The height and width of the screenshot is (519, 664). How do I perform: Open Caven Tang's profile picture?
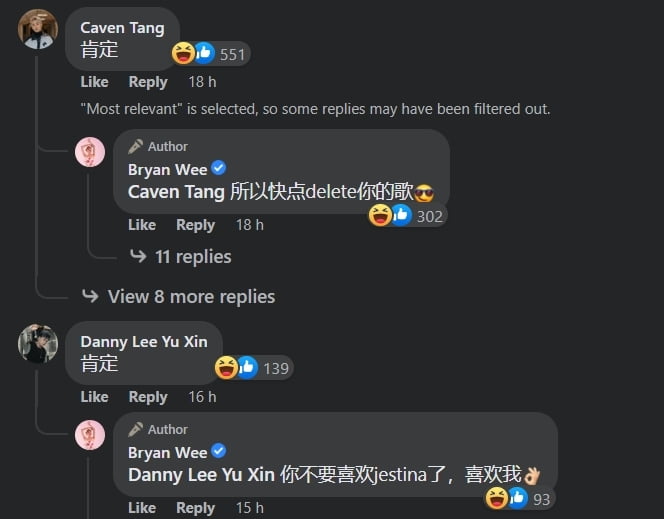click(38, 29)
